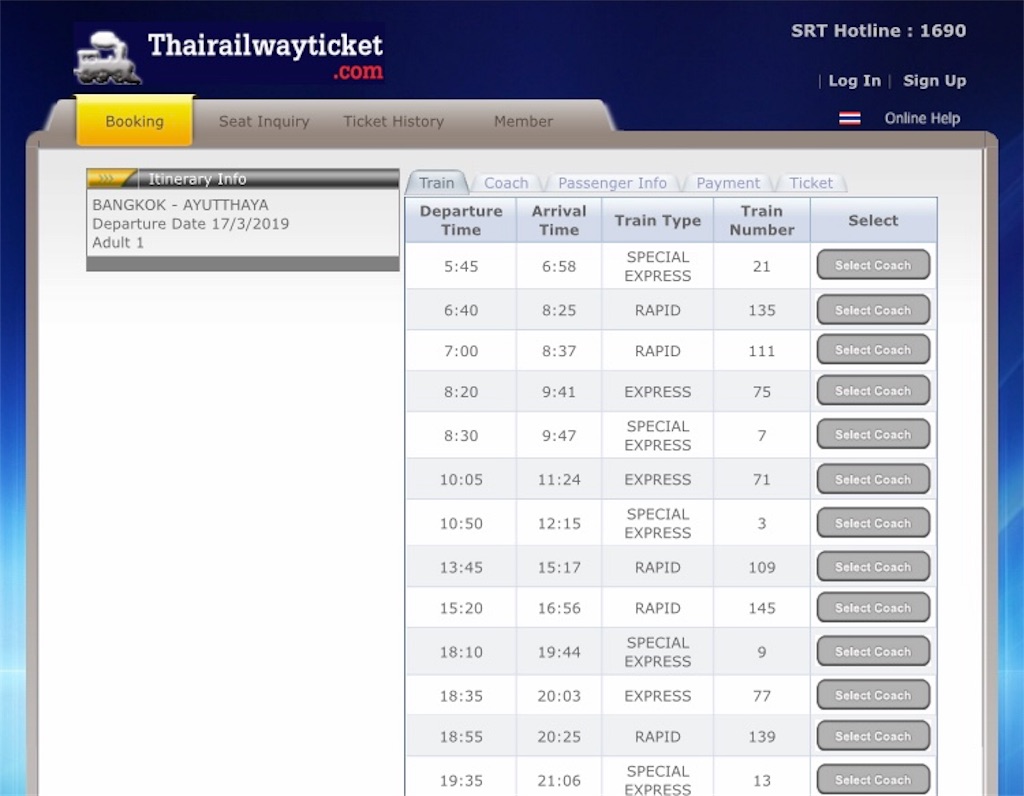
Task: Click the 8:37 arrival time cell
Action: coord(559,351)
